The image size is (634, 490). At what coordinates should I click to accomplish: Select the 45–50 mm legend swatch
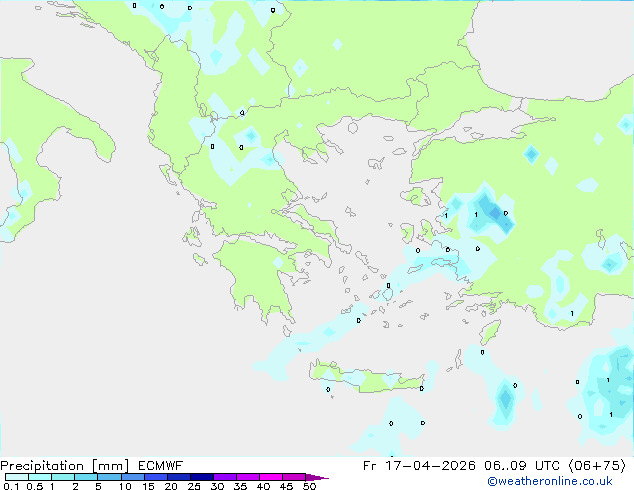294,477
